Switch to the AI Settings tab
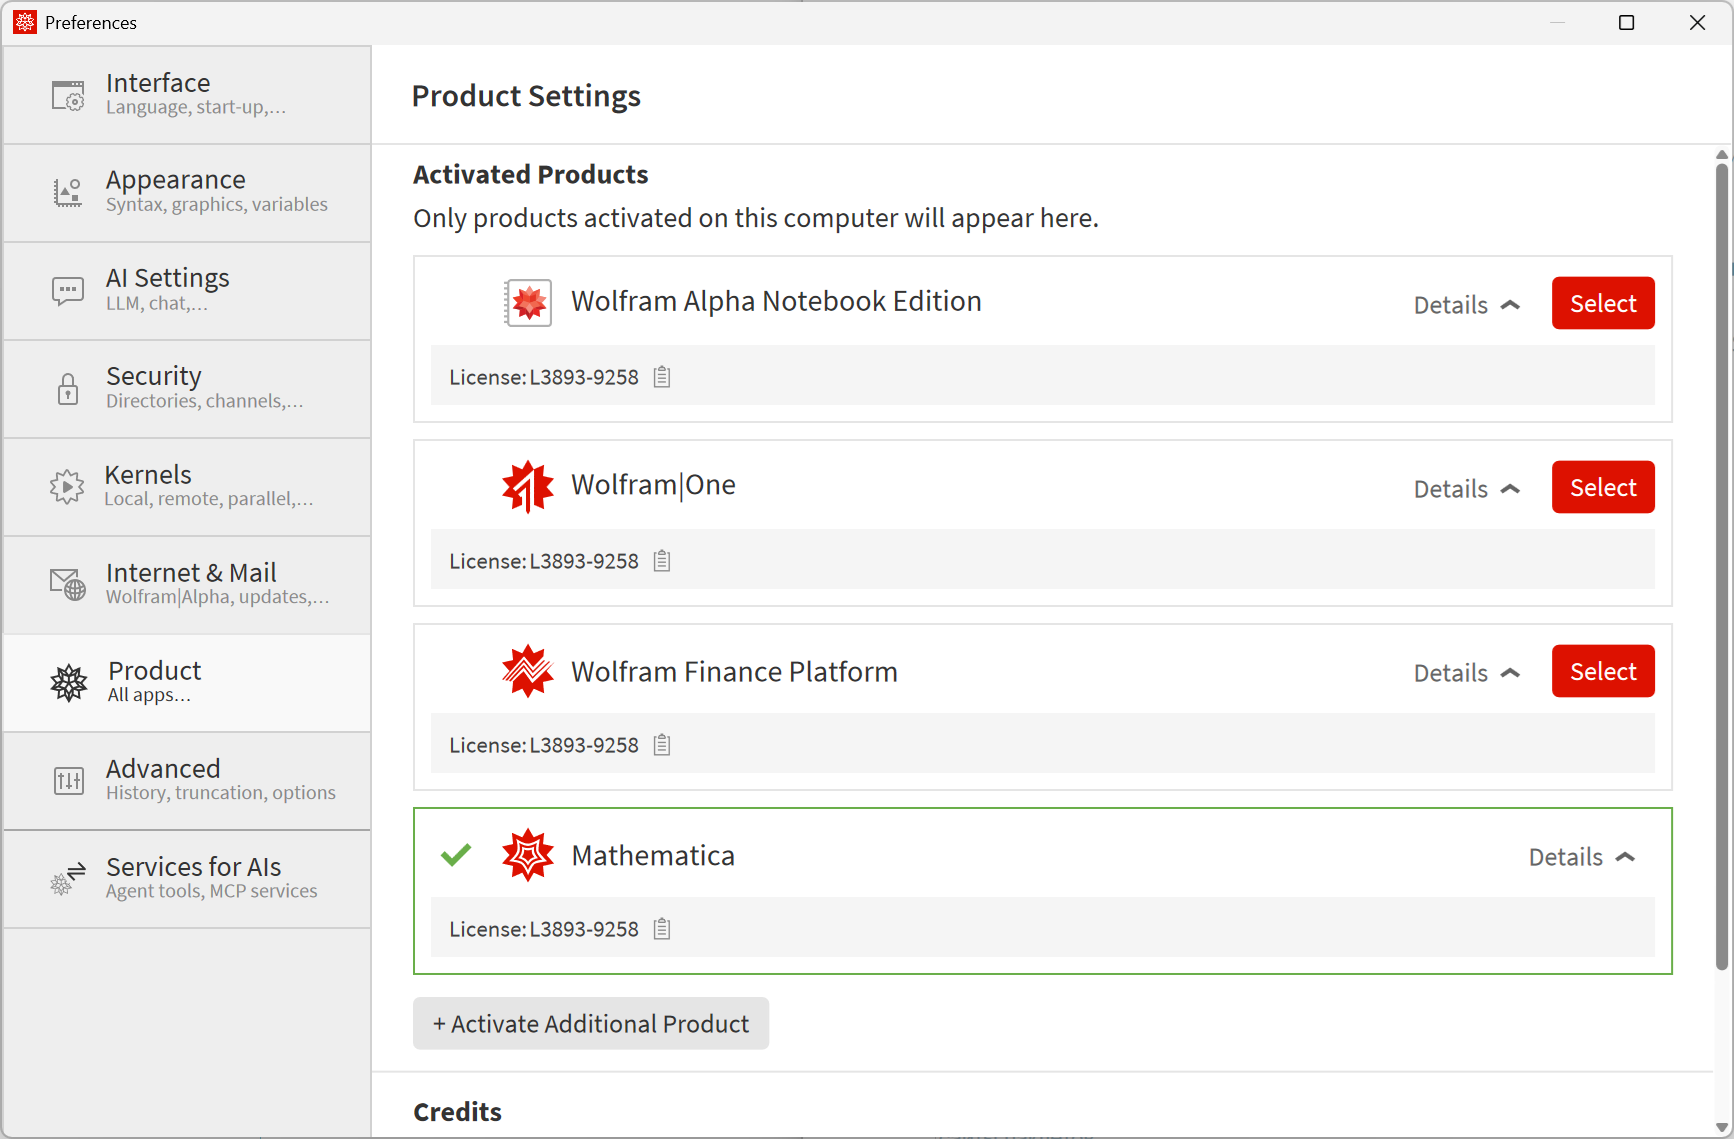 click(x=187, y=291)
